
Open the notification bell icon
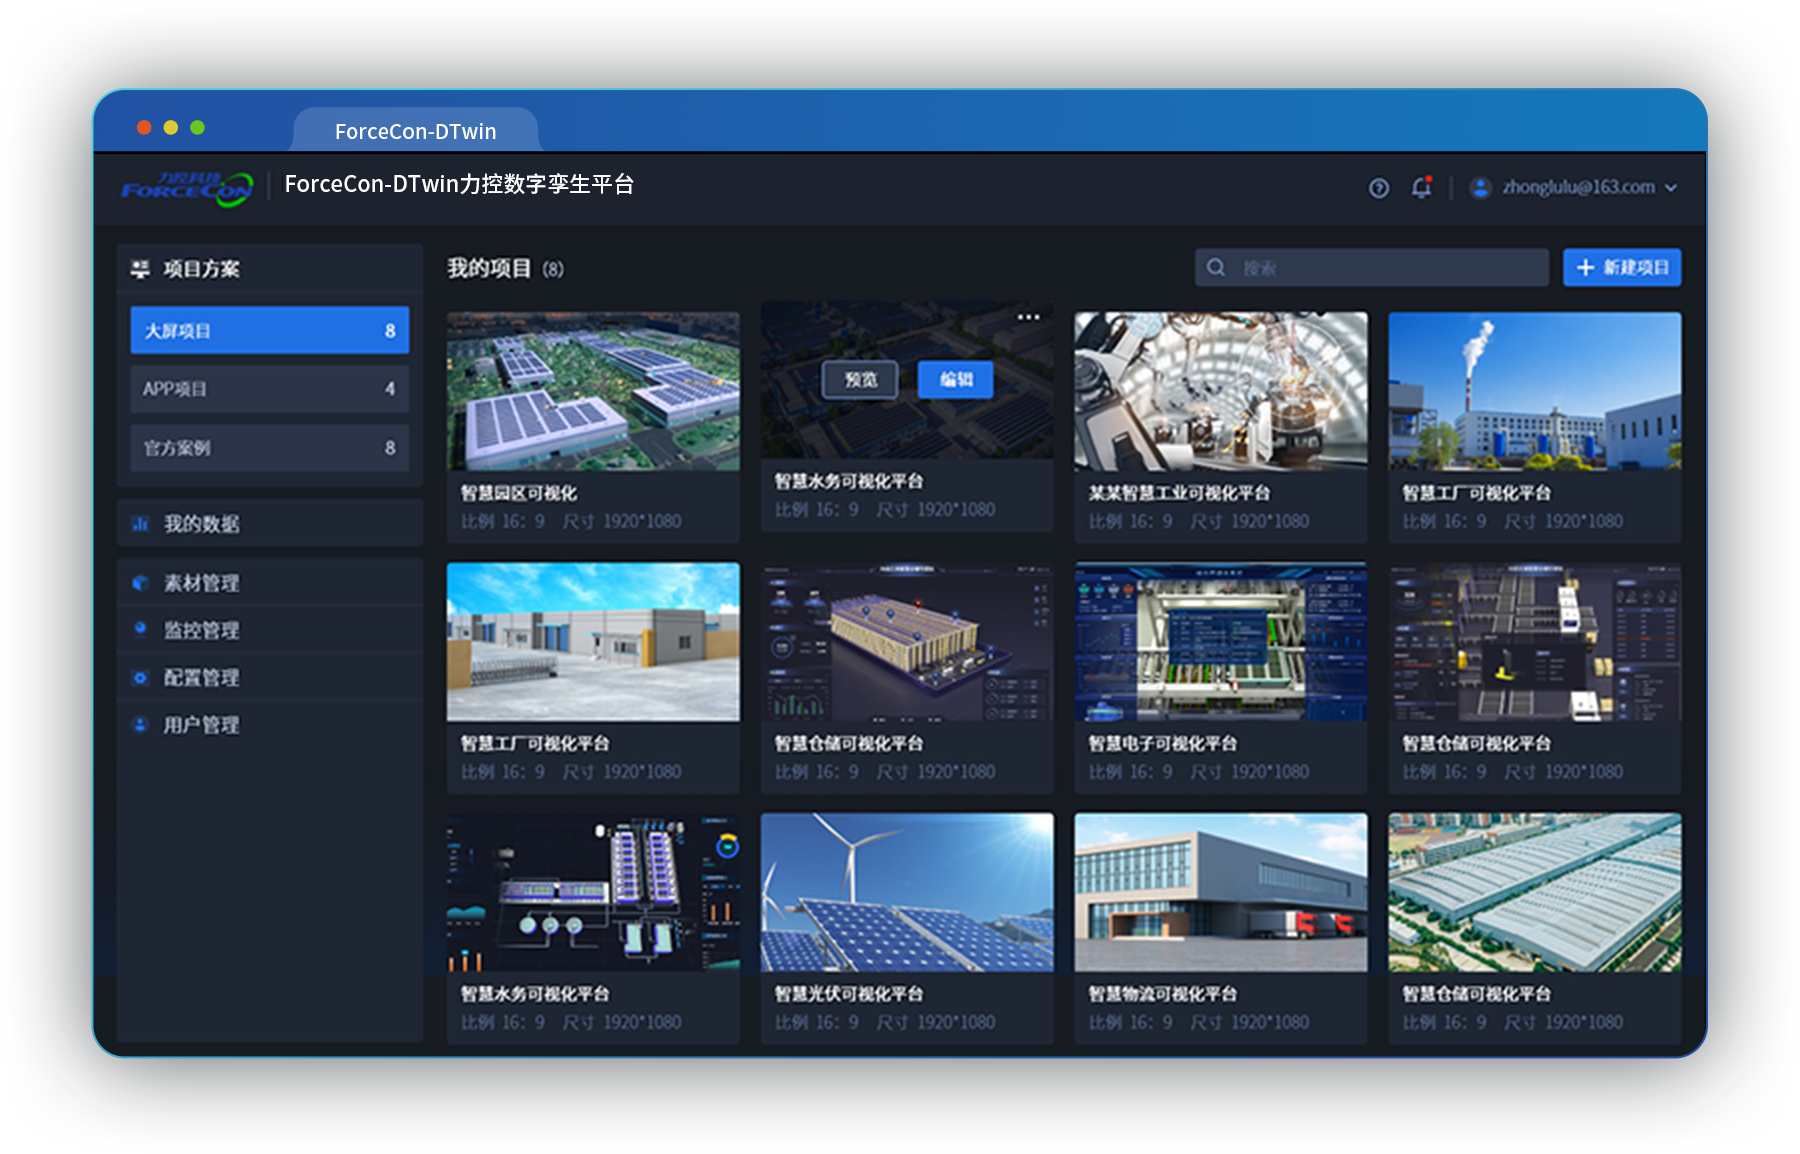[1421, 187]
